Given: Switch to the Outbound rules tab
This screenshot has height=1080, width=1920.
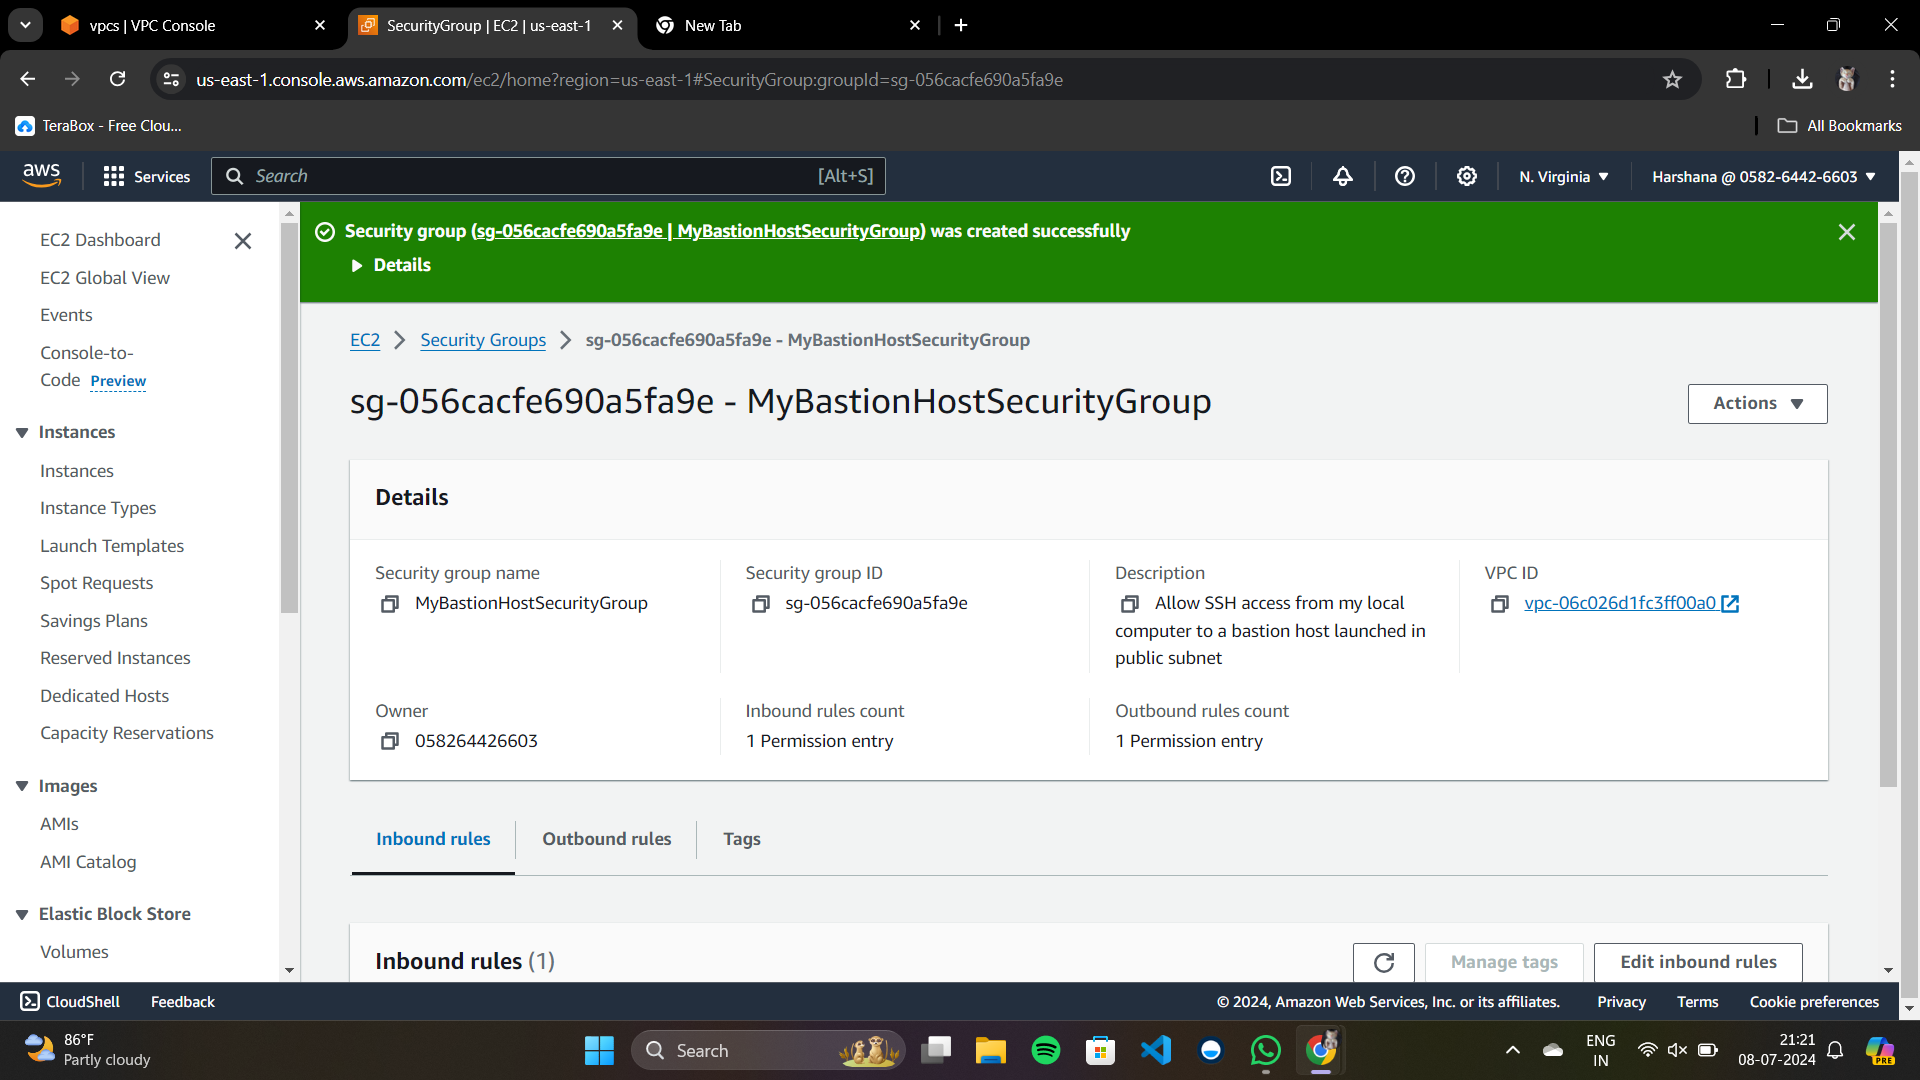Looking at the screenshot, I should click(x=606, y=839).
